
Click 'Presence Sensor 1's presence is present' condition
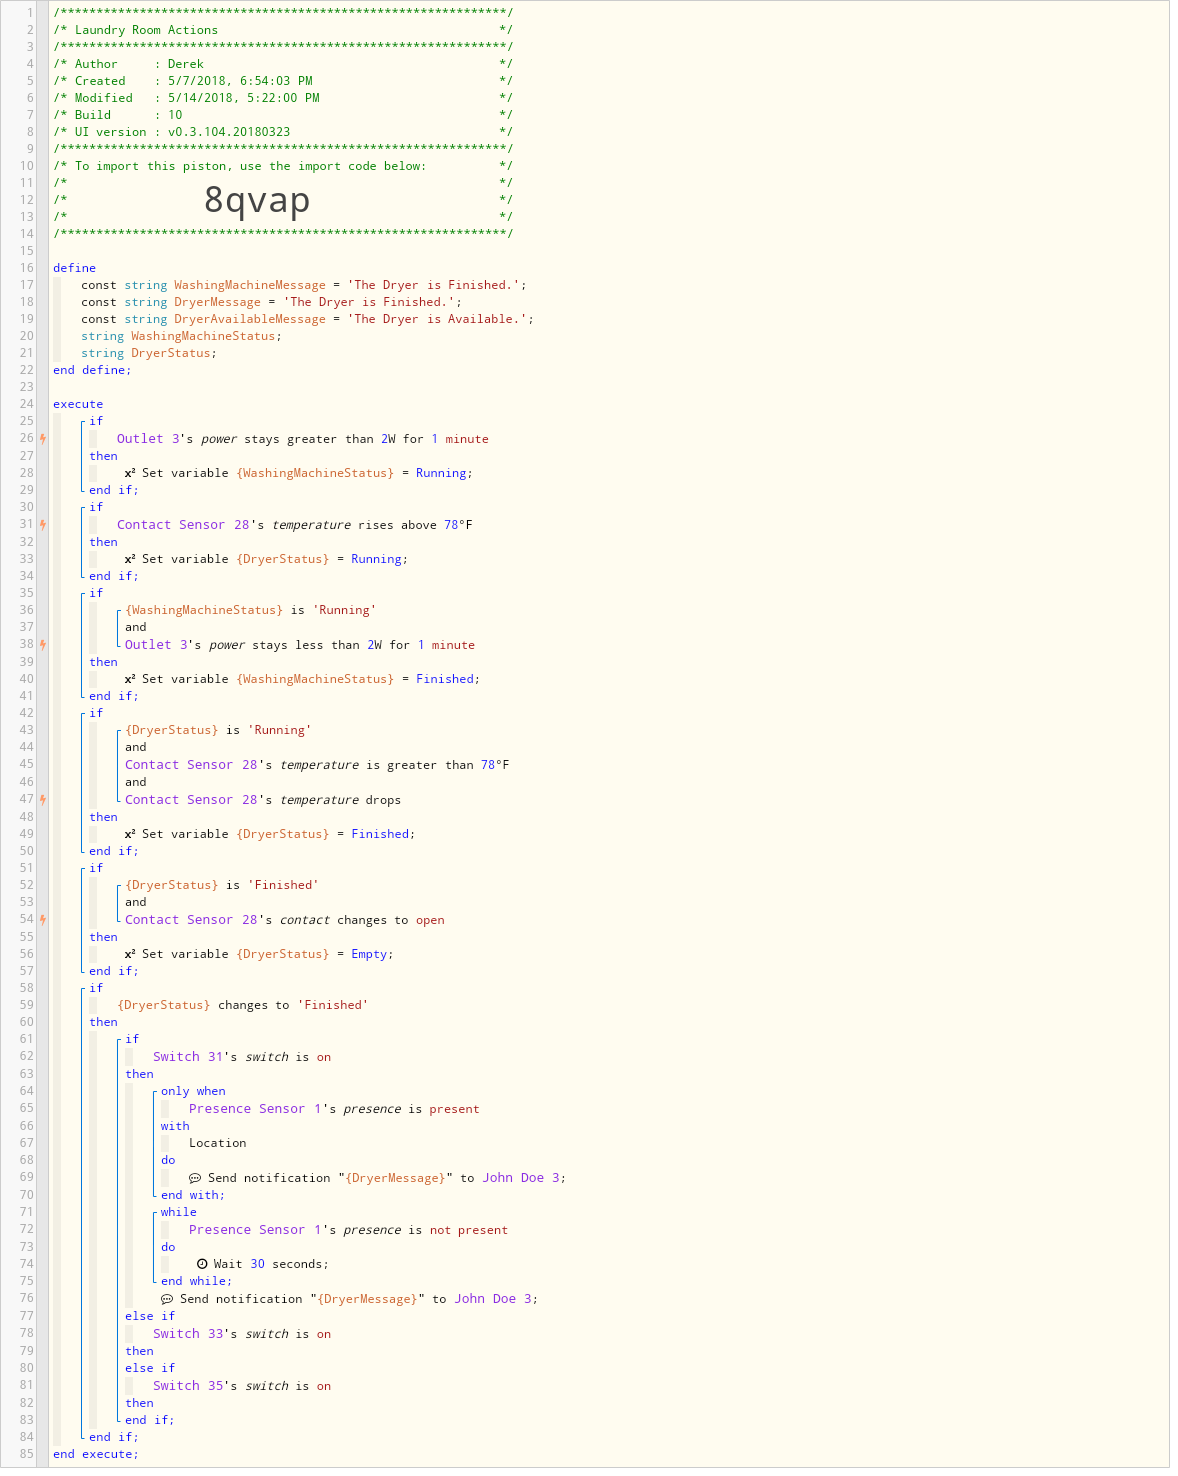[x=334, y=1109]
